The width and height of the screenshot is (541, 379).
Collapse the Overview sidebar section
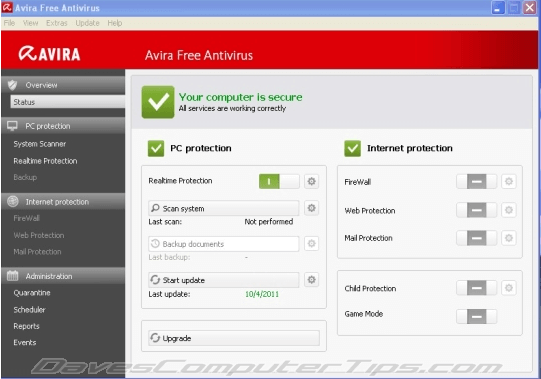coord(63,85)
